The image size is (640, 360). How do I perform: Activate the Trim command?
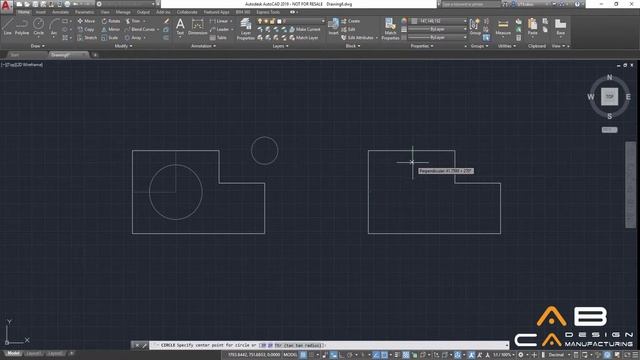[x=133, y=21]
